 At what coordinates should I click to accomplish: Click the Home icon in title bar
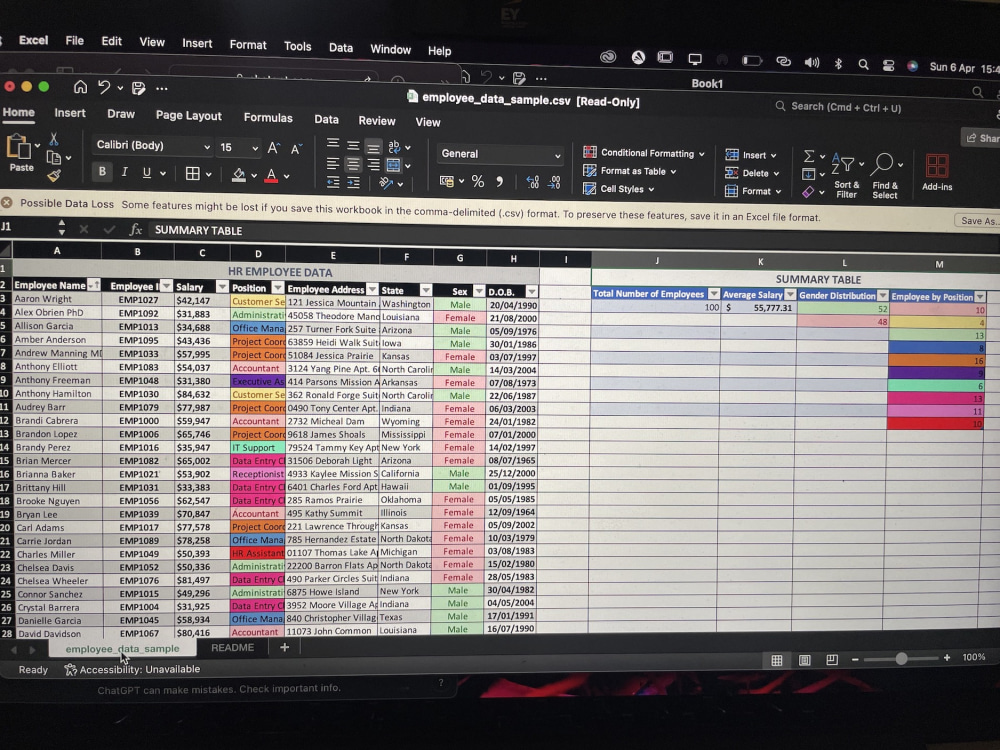(x=80, y=87)
